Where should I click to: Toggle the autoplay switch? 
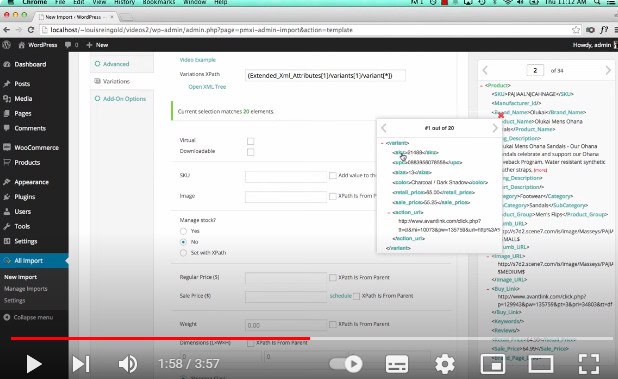[346, 364]
